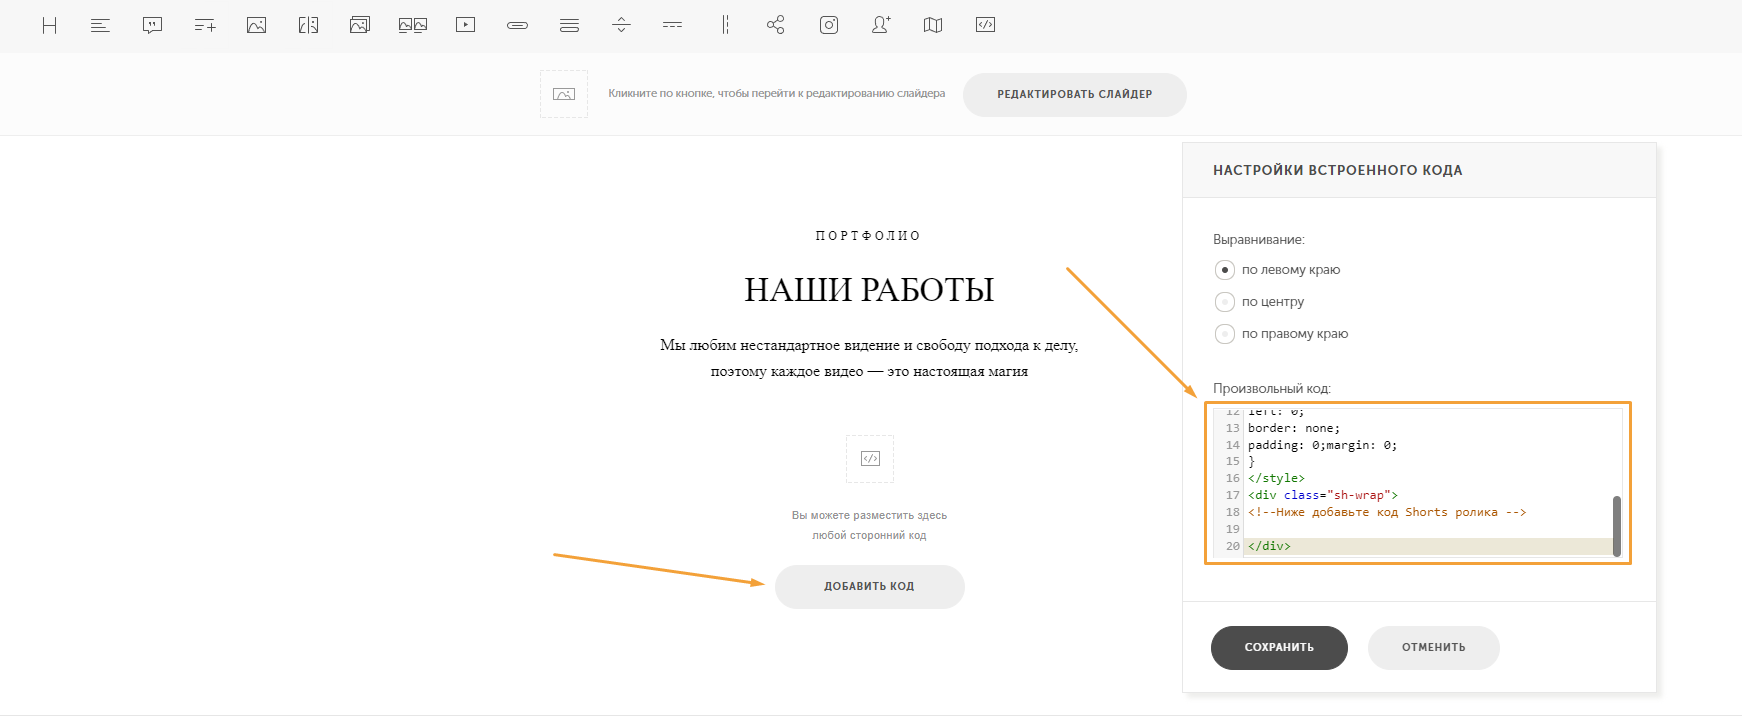Click the 'Редактировать слайдер' button
Viewport: 1742px width, 727px height.
(x=1075, y=95)
